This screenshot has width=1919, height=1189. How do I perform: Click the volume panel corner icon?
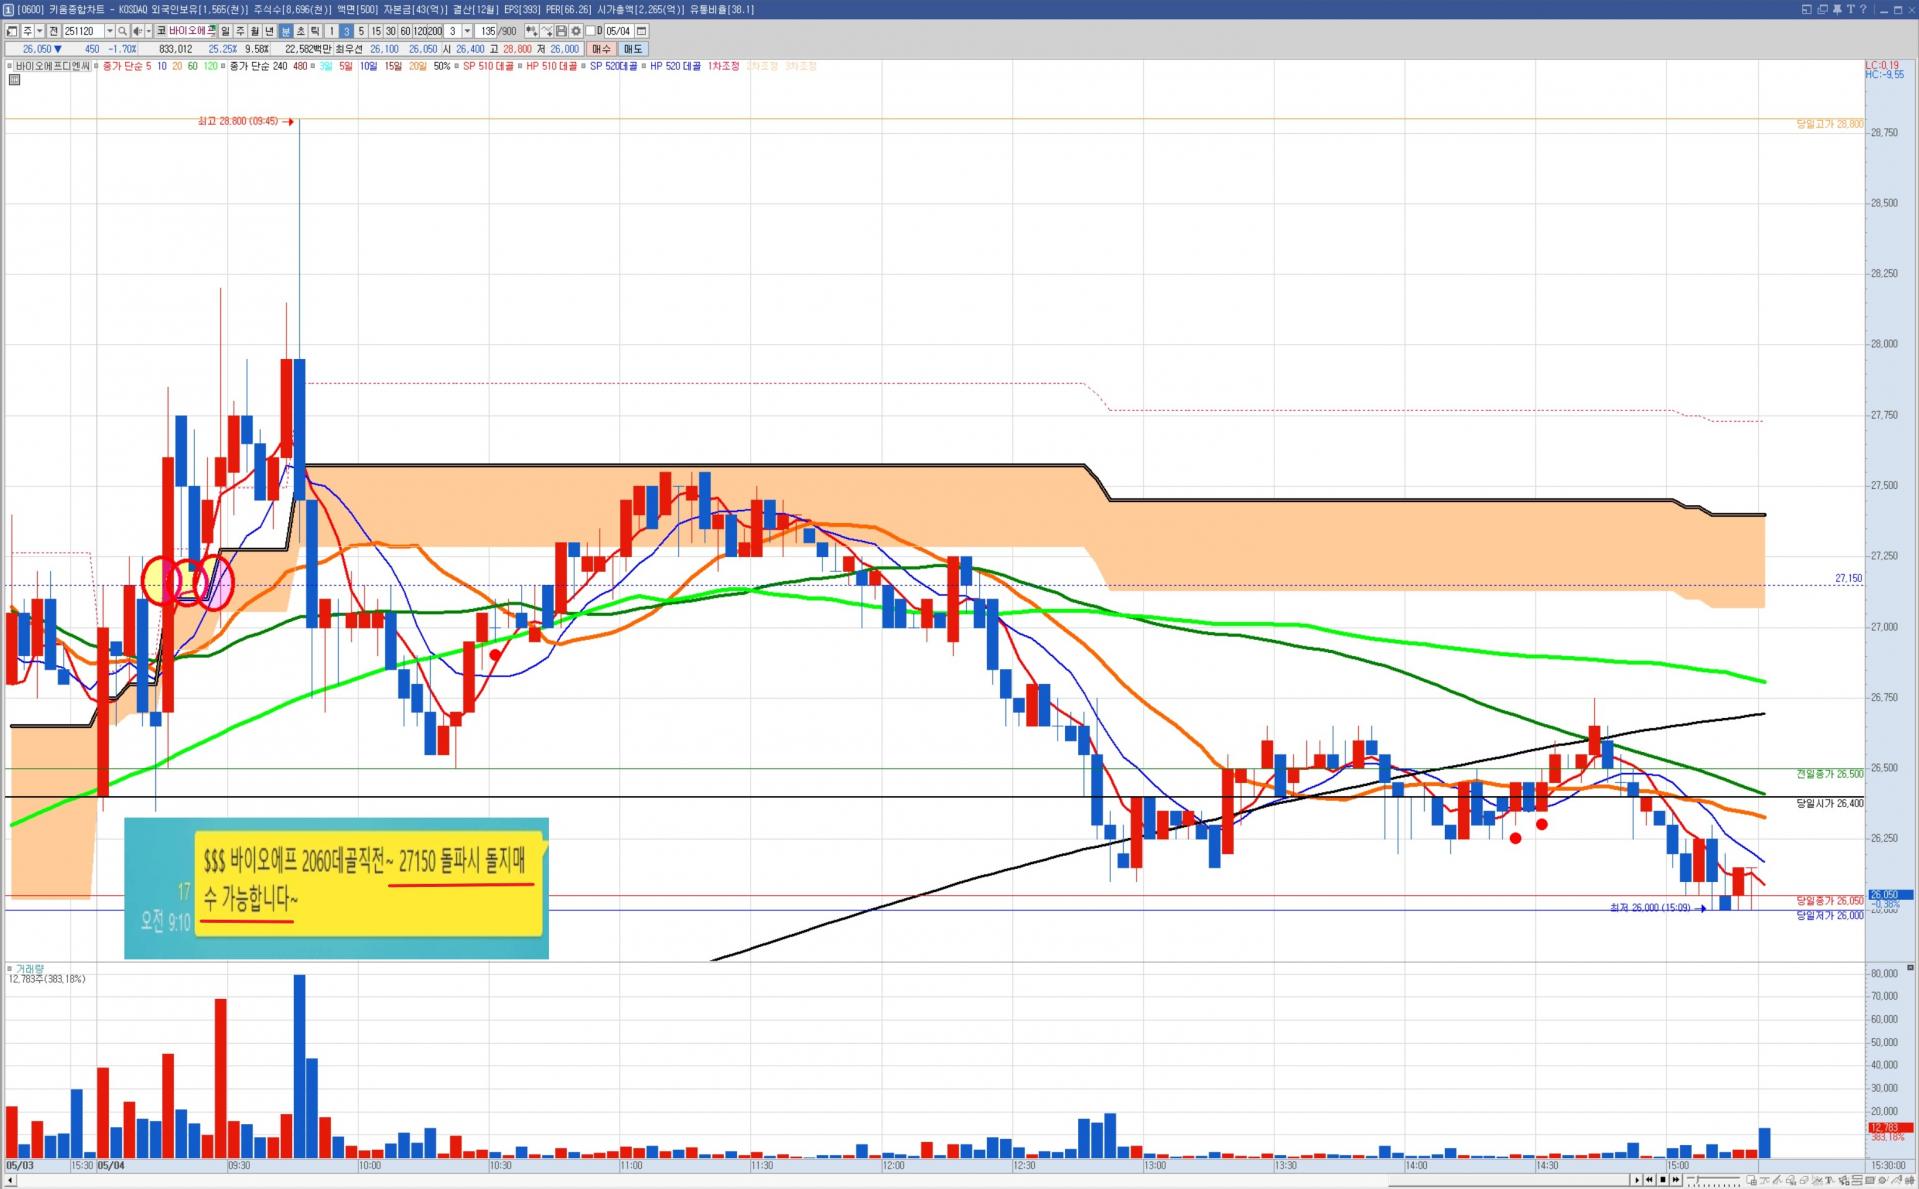(1910, 968)
